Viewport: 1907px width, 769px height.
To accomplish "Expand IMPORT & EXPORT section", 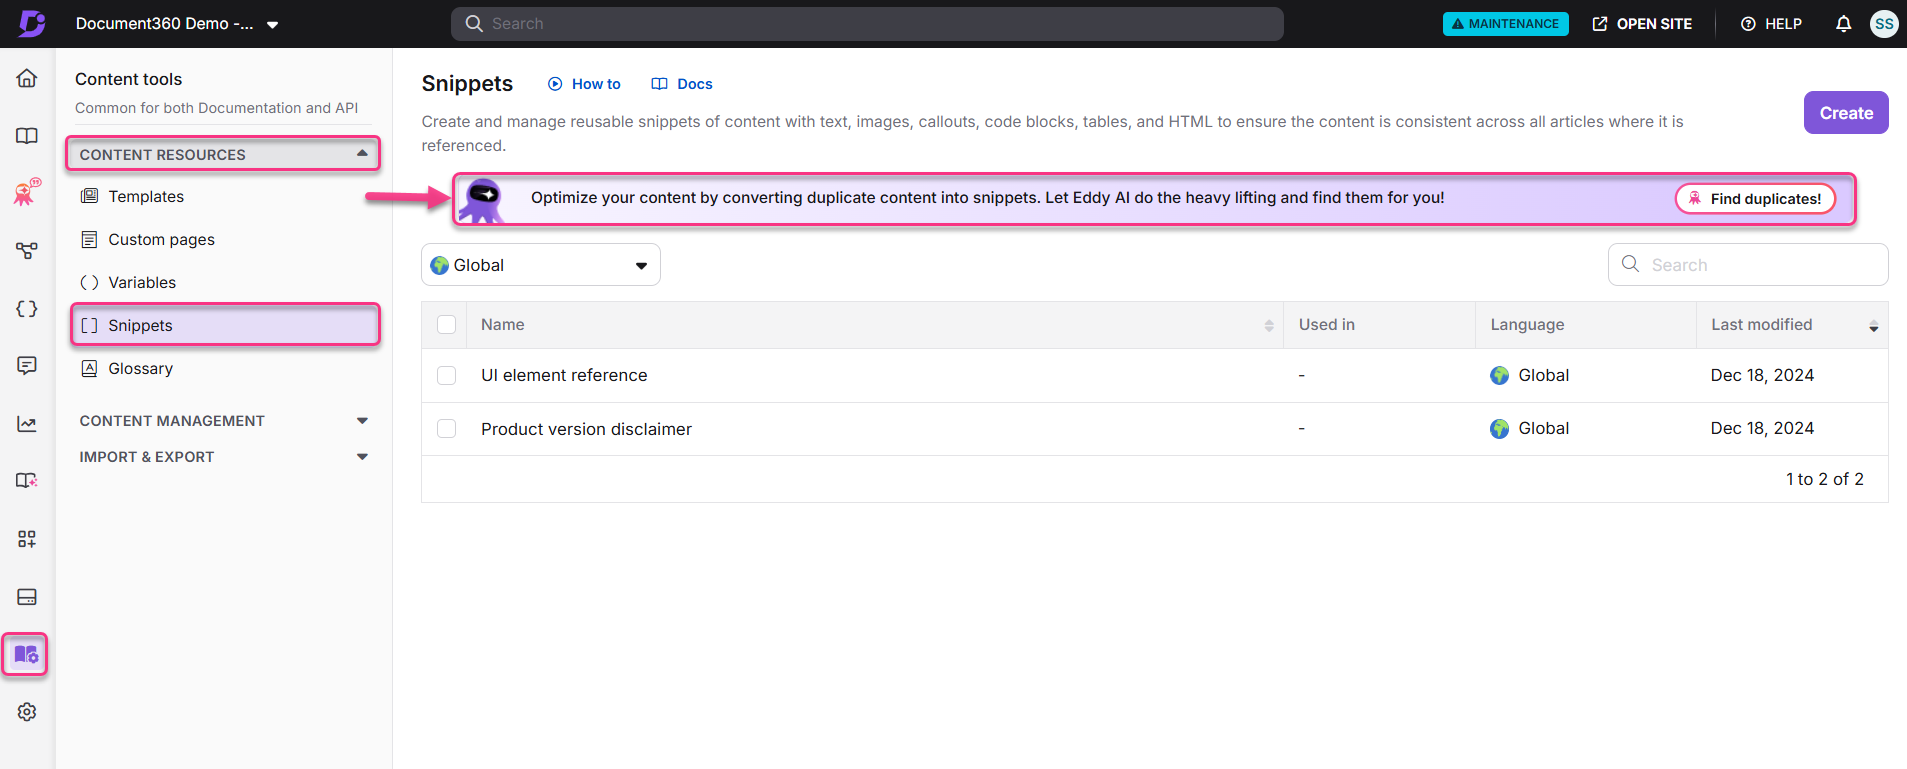I will click(224, 457).
